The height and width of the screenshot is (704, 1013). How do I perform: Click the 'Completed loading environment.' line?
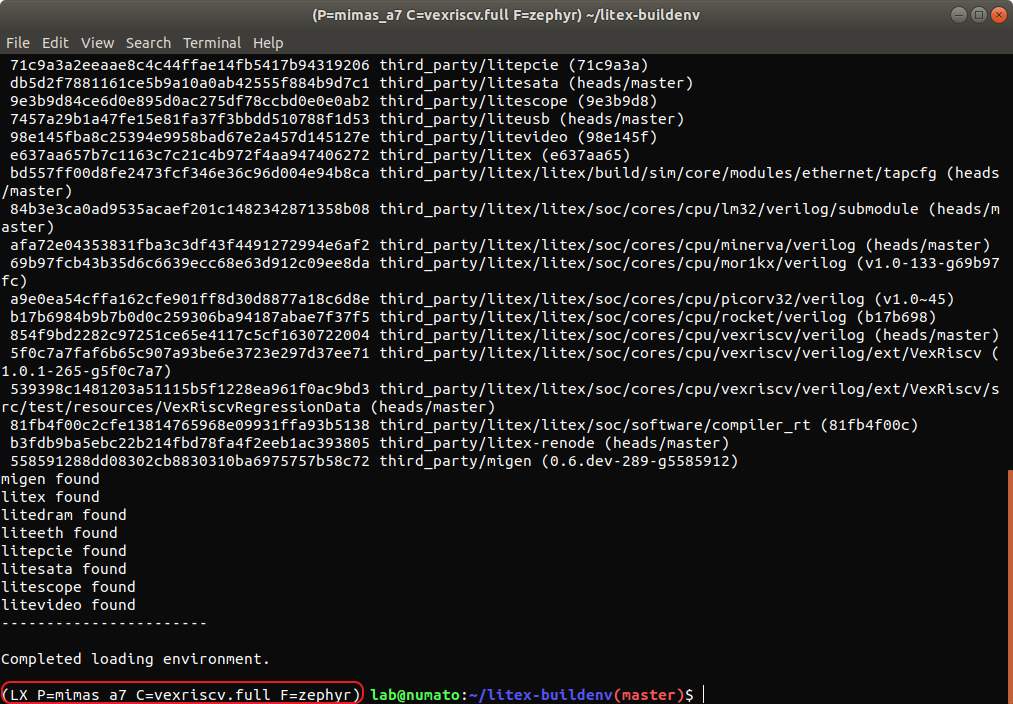[x=135, y=659]
